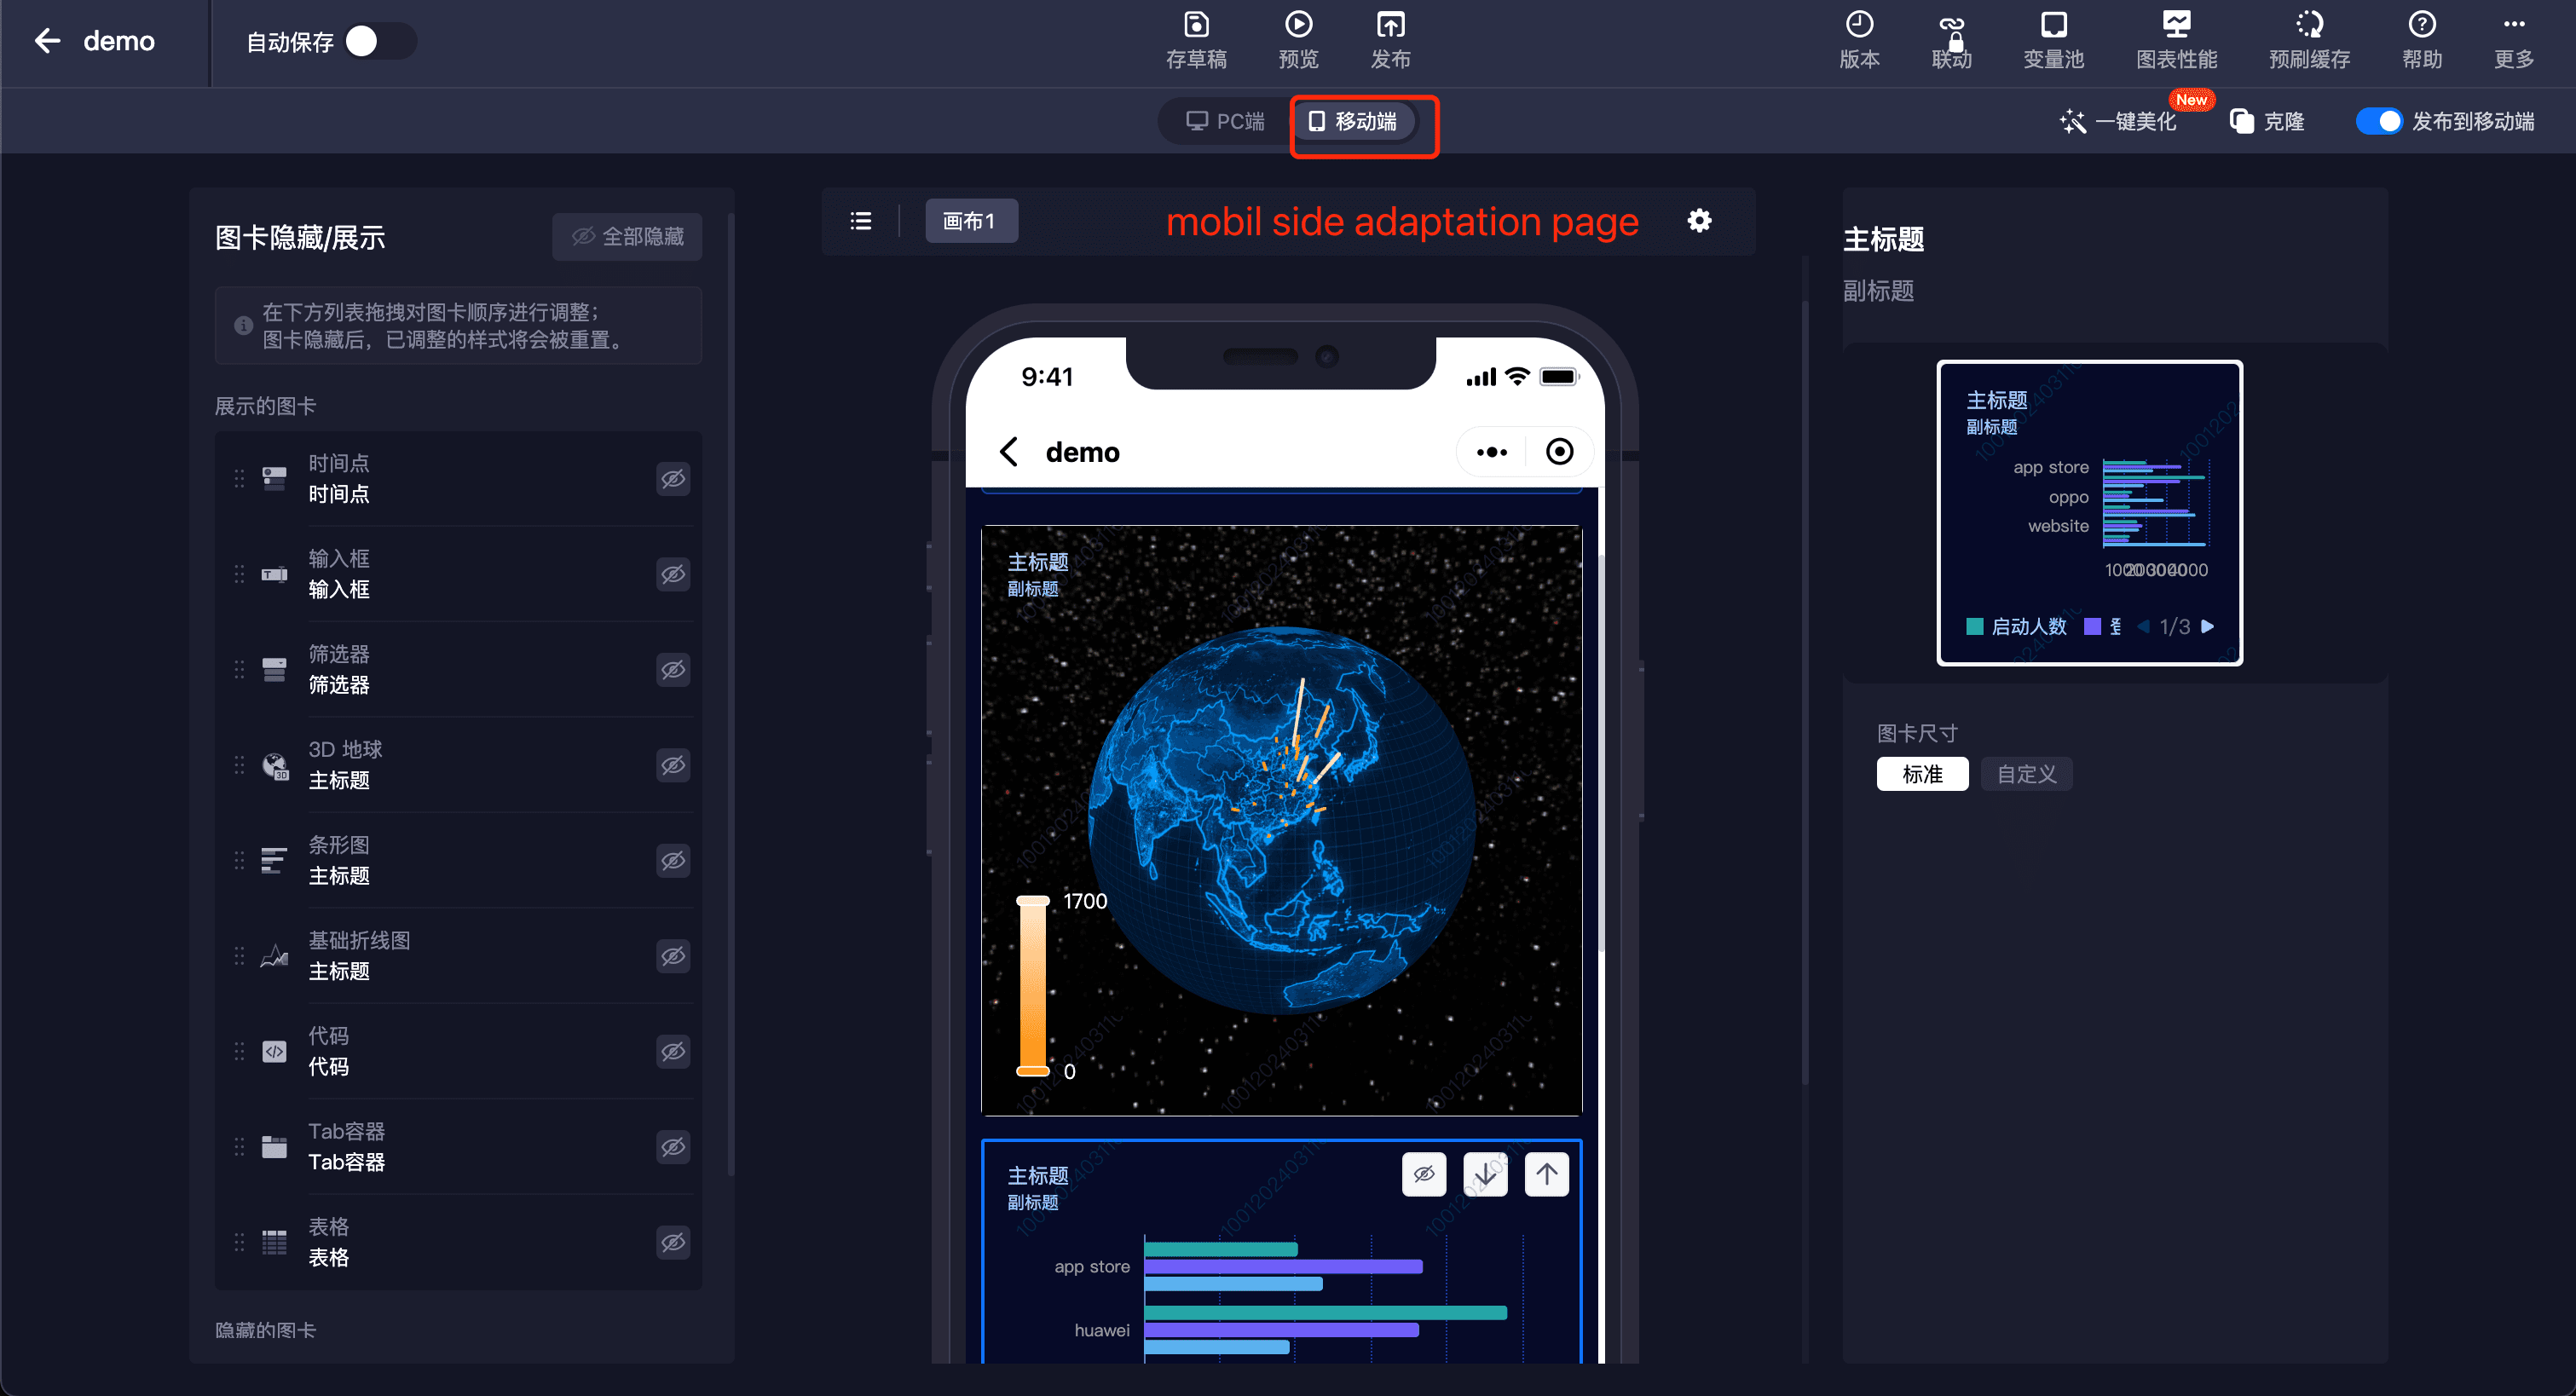Click the 启动人数 legend swatch
Screen dimensions: 2576x1396
[x=1974, y=627]
